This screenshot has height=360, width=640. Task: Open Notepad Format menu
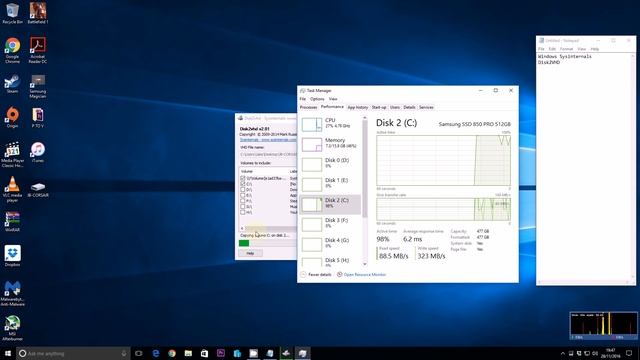click(x=566, y=49)
